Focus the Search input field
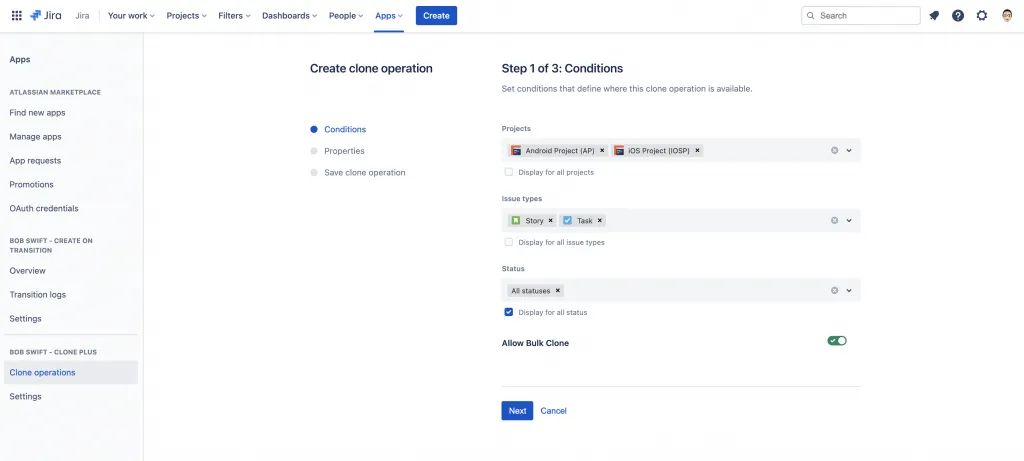 click(x=861, y=16)
